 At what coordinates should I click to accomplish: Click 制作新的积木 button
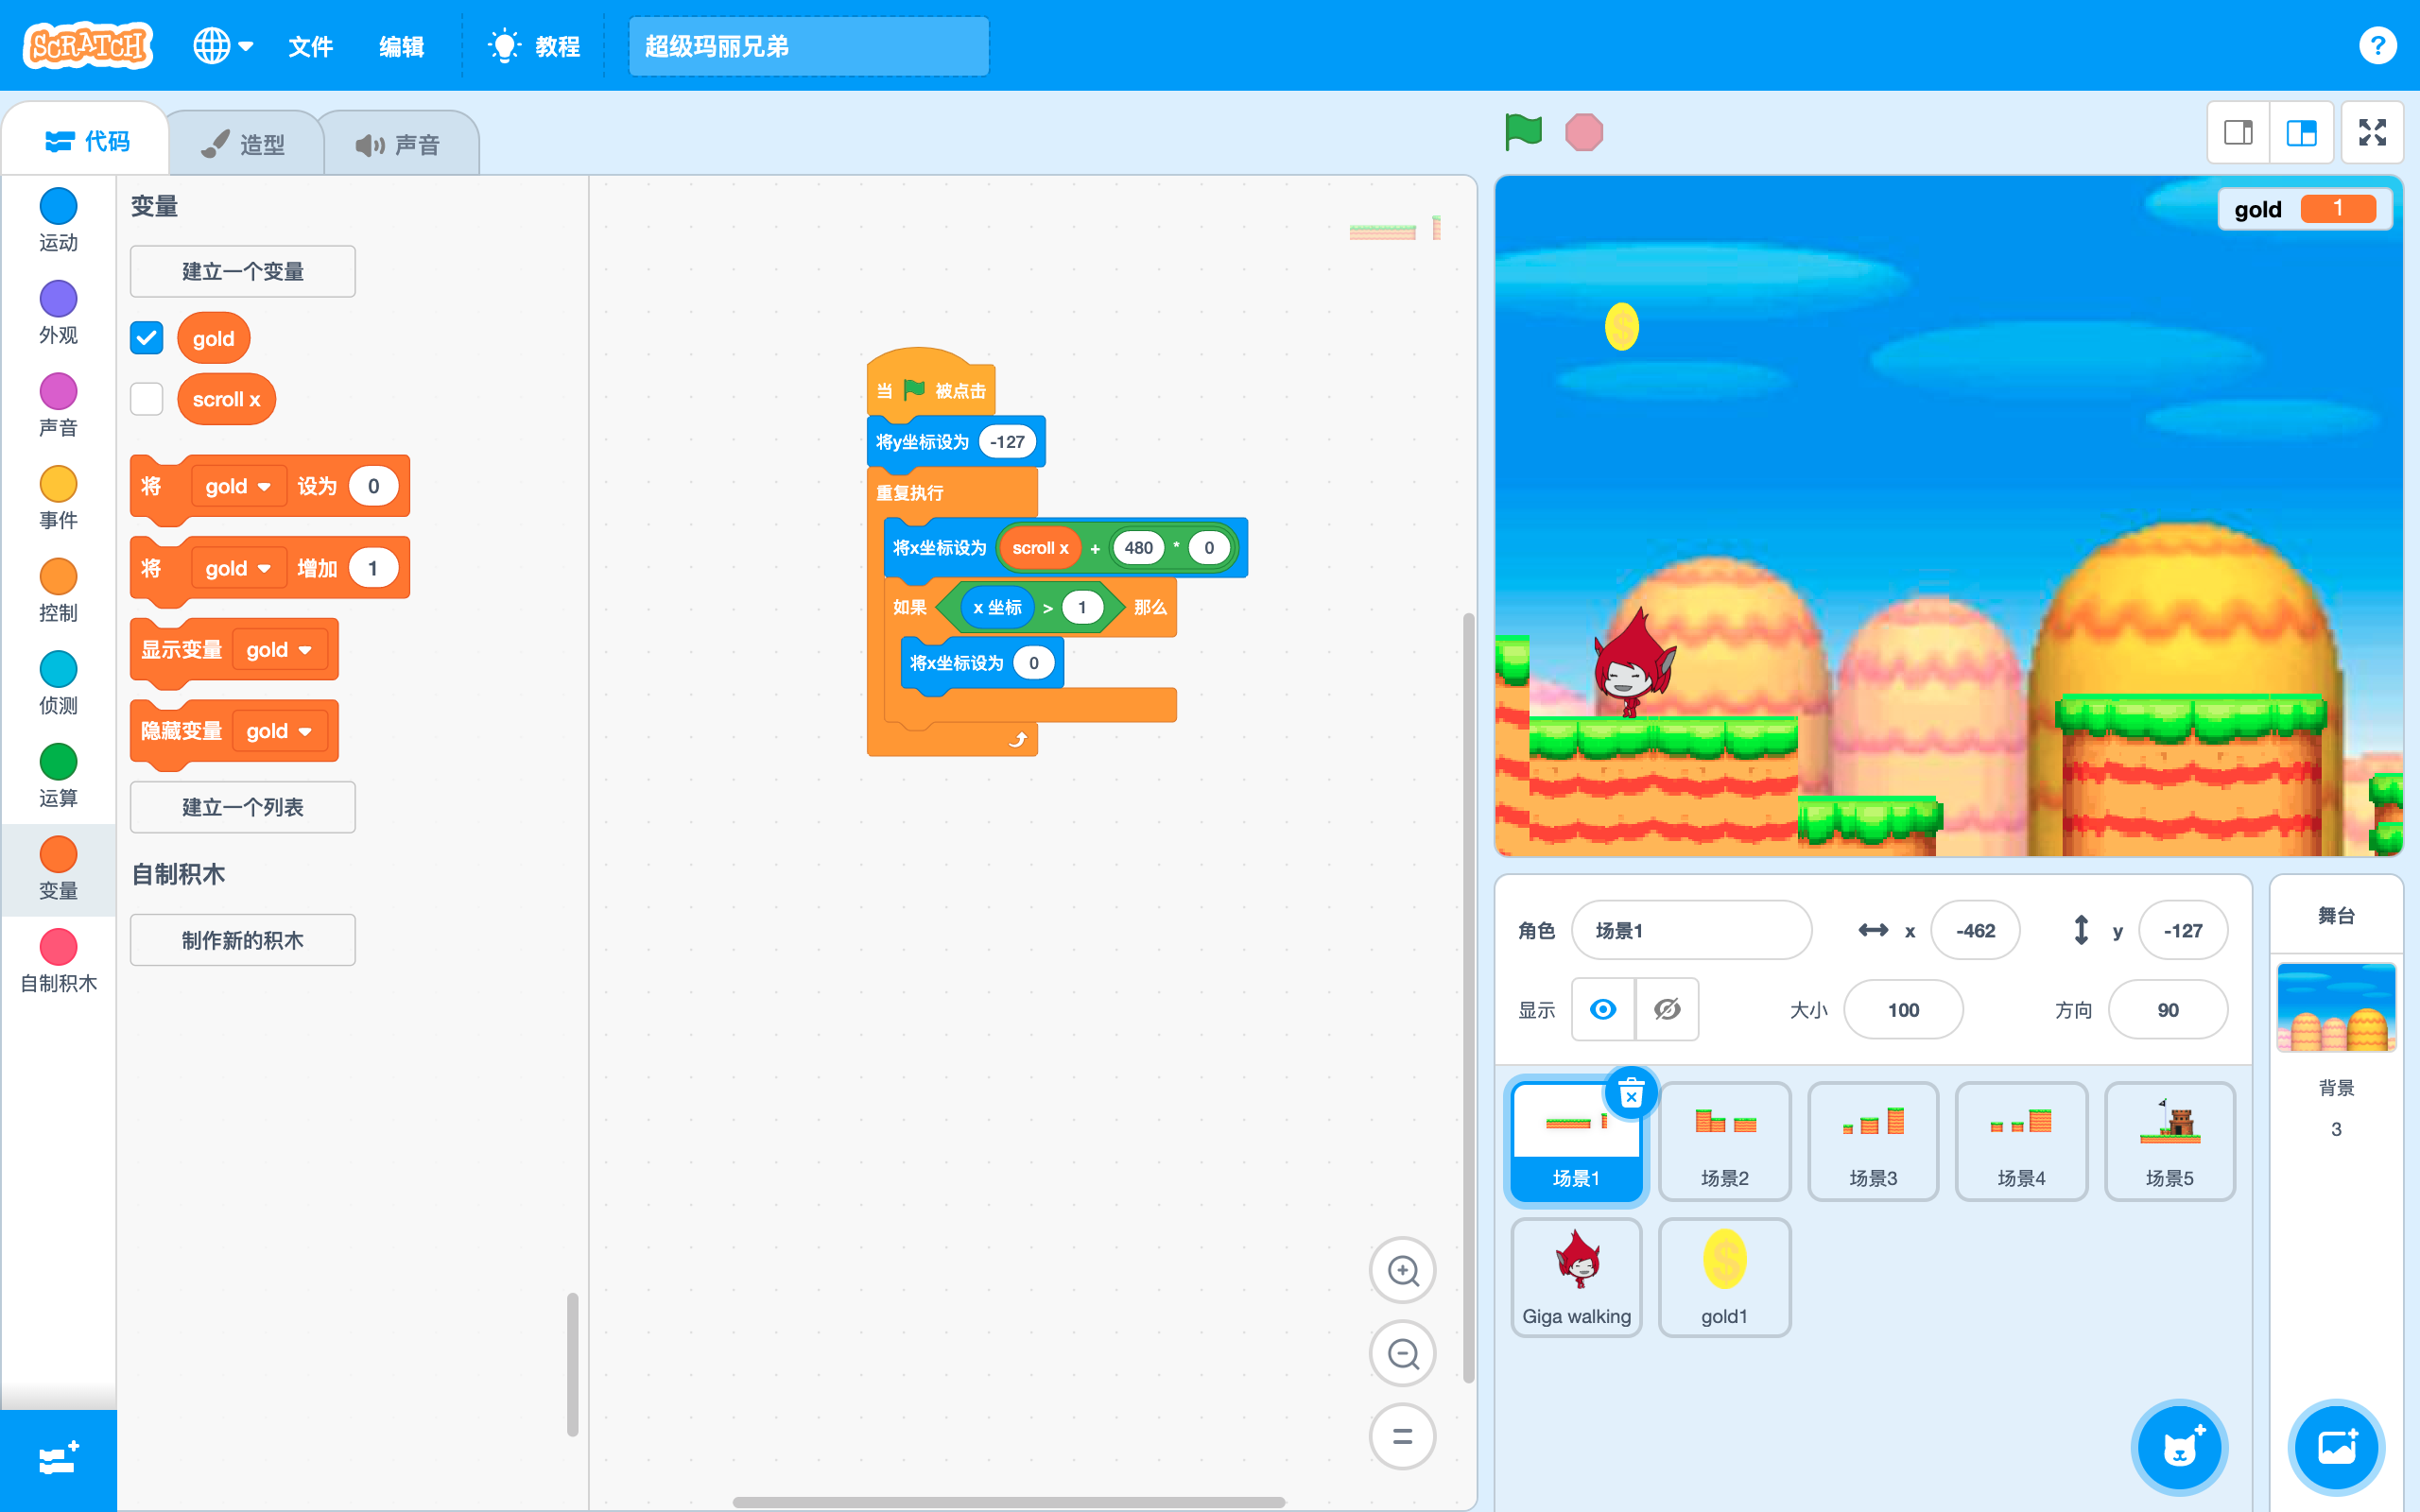(242, 940)
